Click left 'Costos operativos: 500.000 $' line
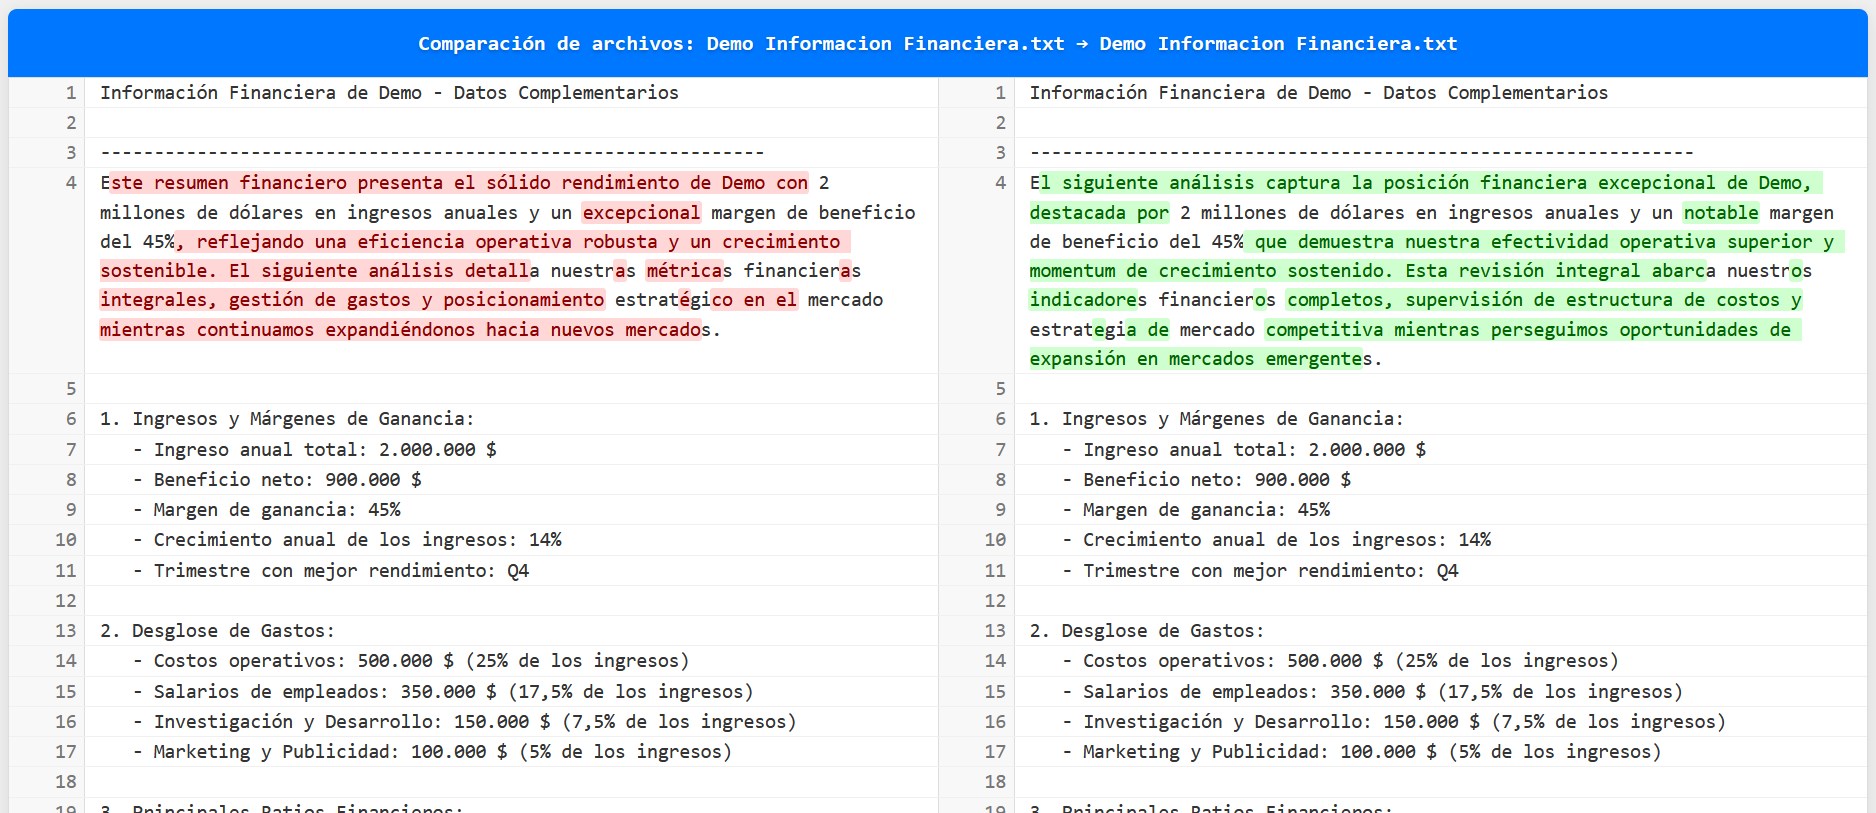 (x=411, y=660)
